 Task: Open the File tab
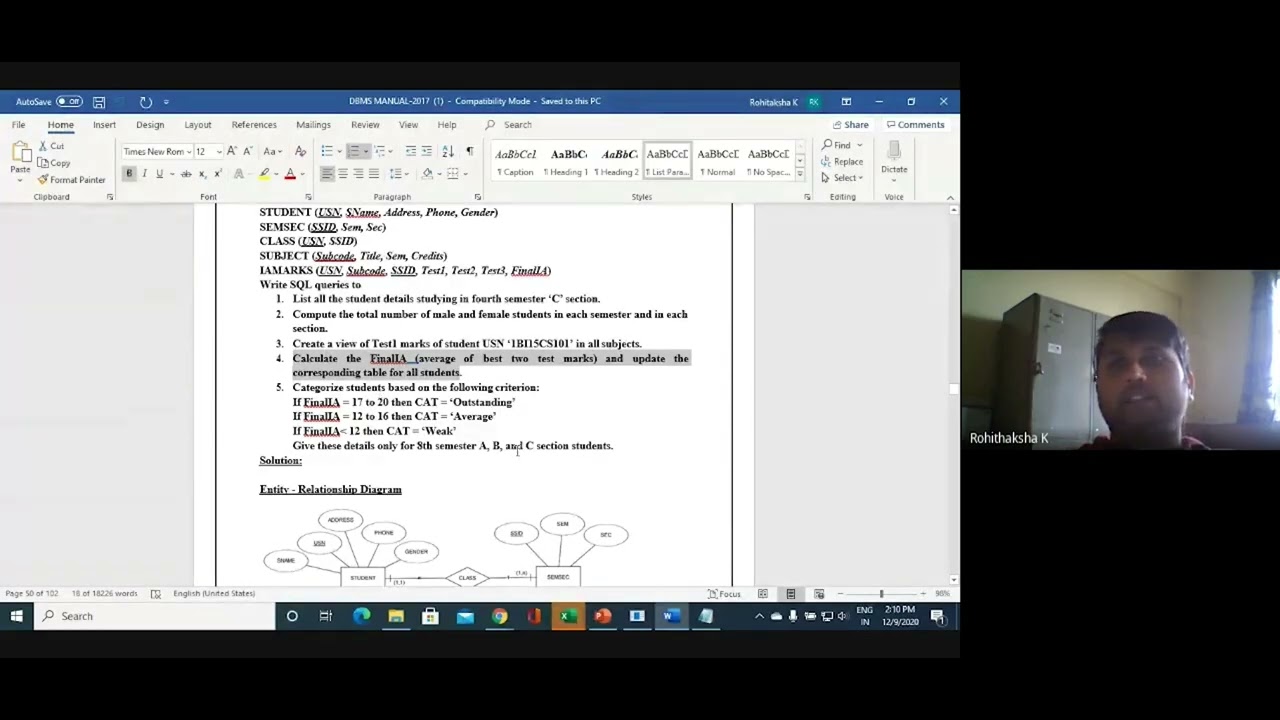pyautogui.click(x=18, y=125)
